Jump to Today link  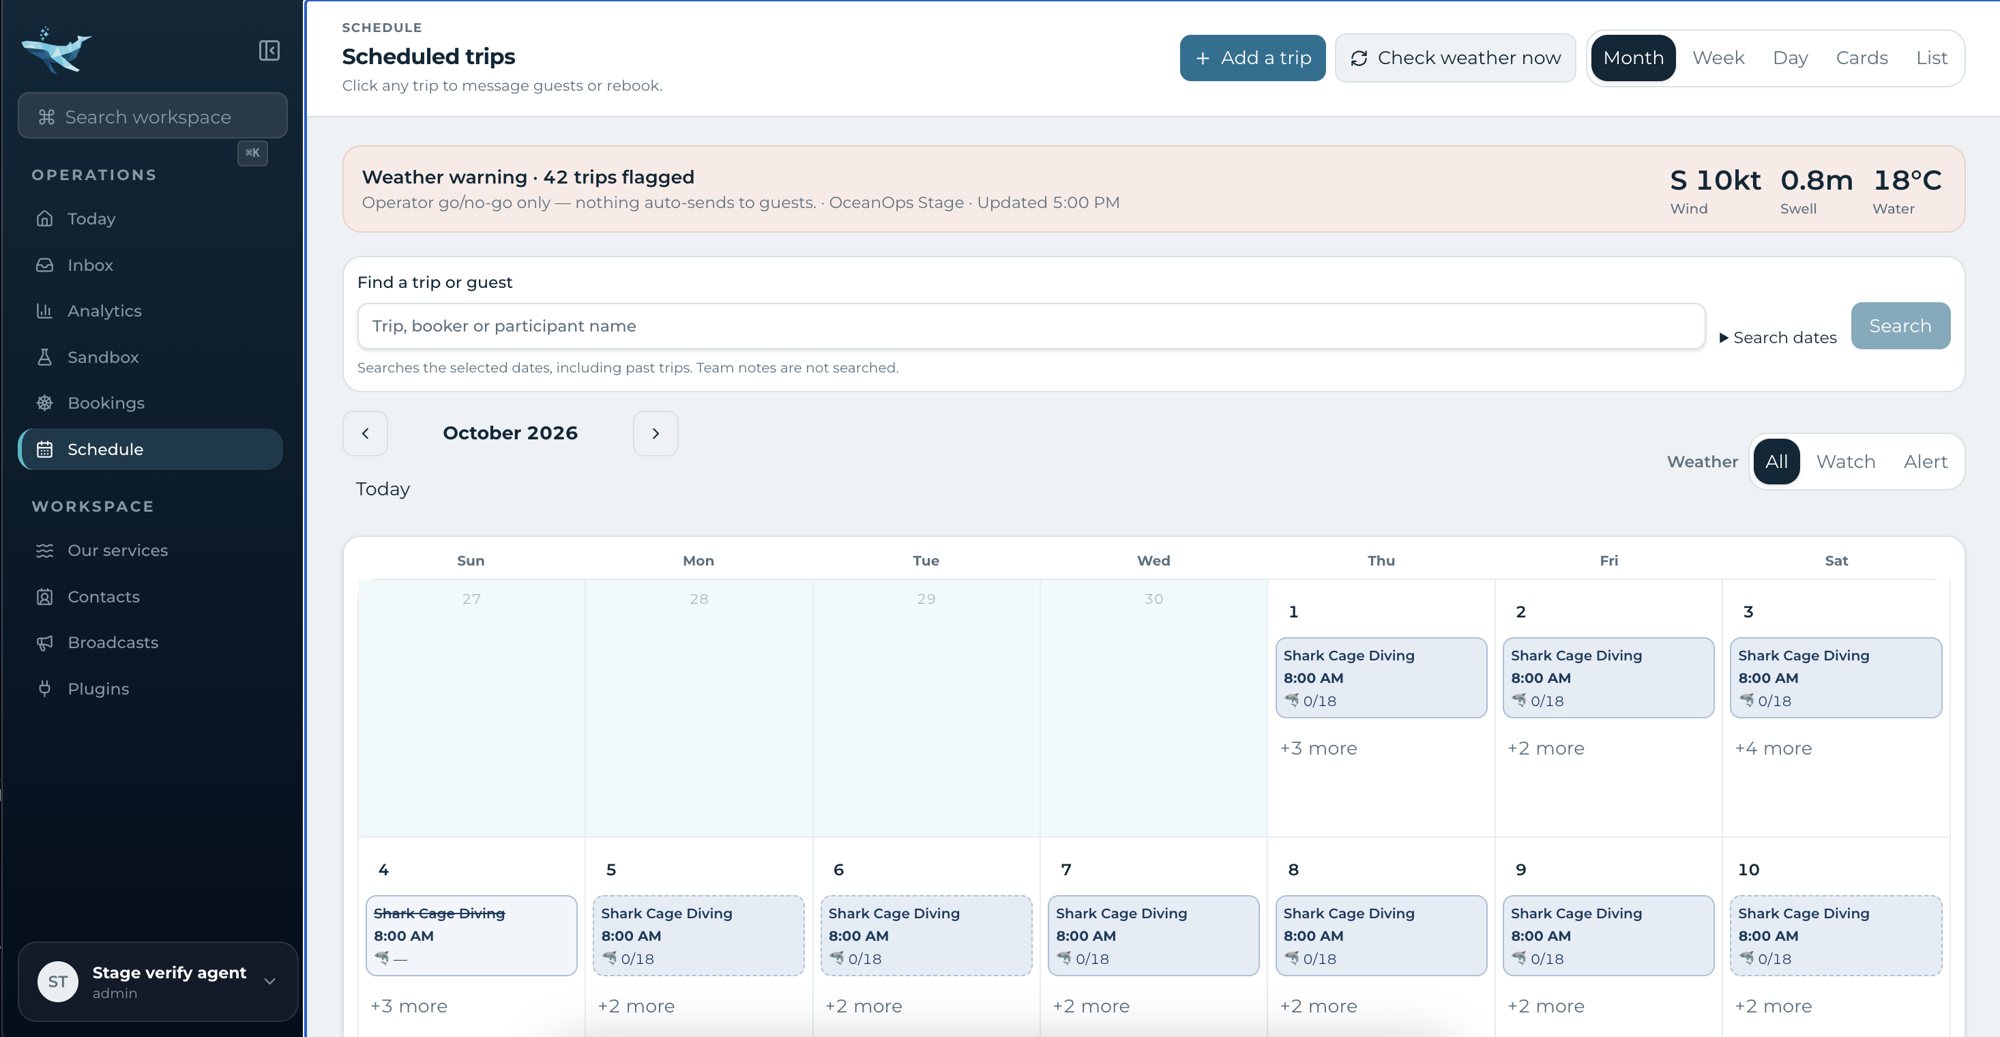point(383,489)
